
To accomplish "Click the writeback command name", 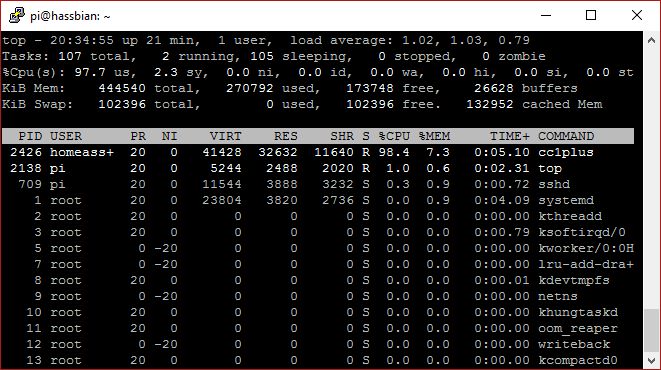I will pos(574,344).
